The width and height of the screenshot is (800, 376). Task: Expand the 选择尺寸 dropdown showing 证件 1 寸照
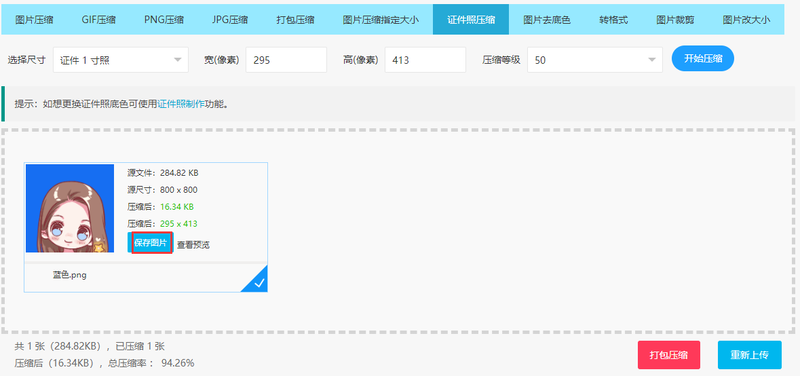121,60
